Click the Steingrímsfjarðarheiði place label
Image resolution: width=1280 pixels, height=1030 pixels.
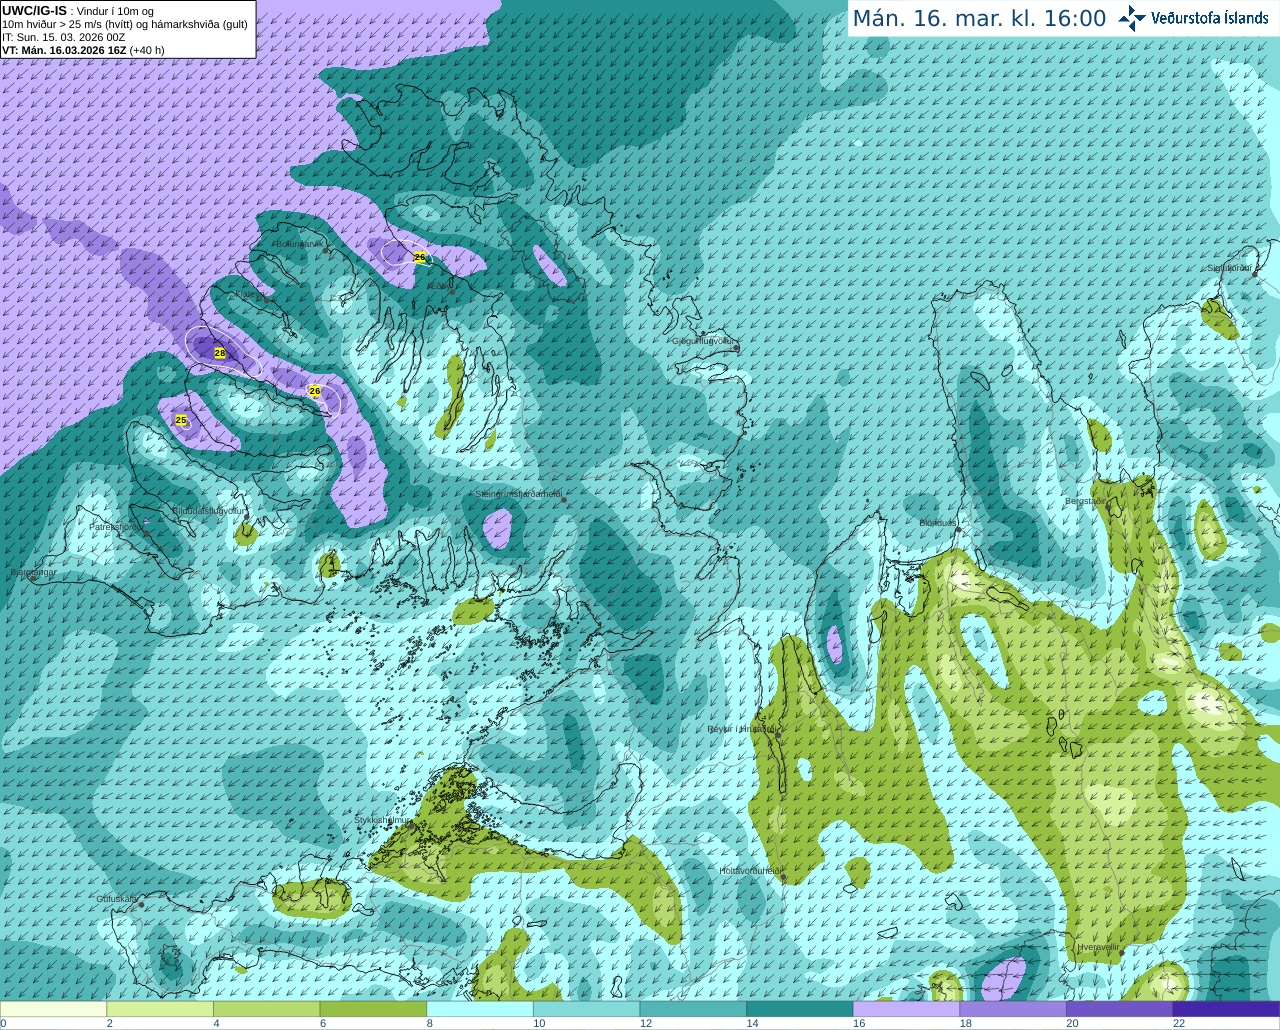pos(518,494)
